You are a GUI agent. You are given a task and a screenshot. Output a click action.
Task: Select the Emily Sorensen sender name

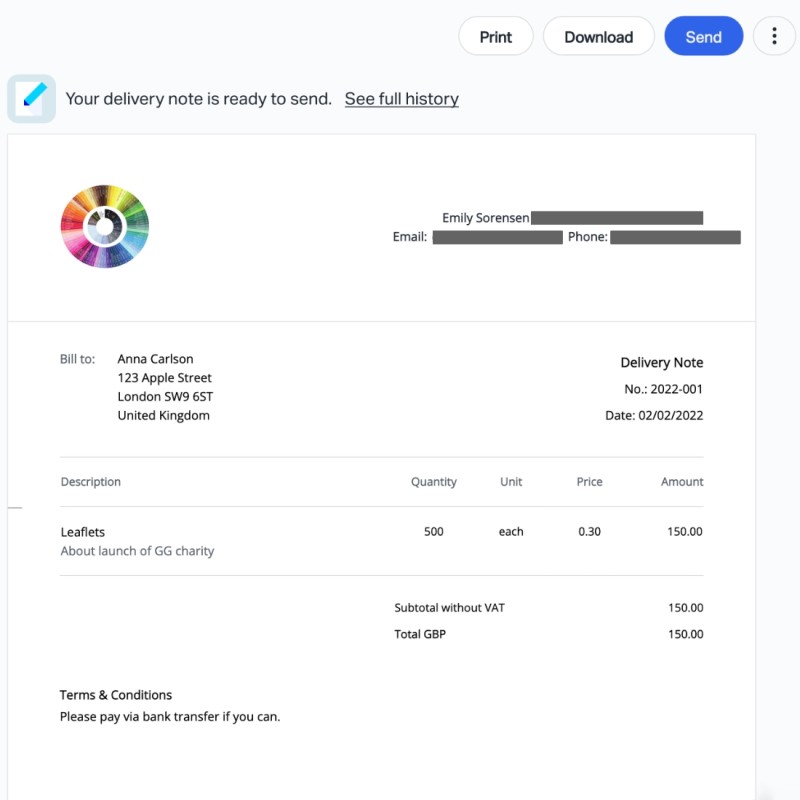(x=486, y=217)
